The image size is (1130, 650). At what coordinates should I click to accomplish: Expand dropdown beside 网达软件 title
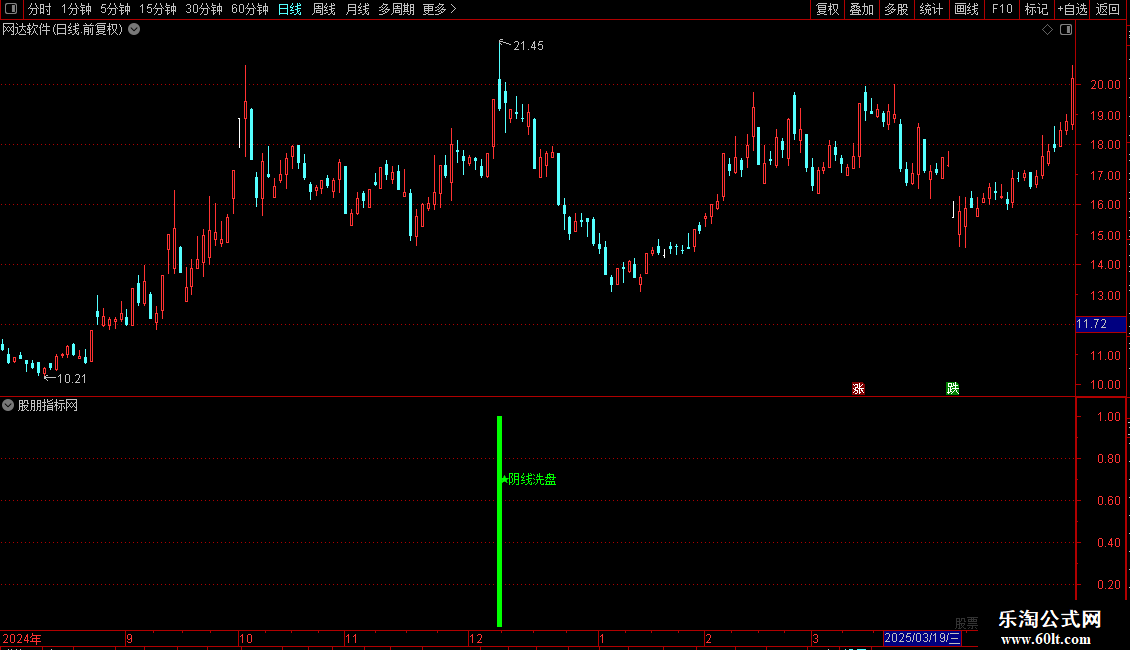[134, 30]
